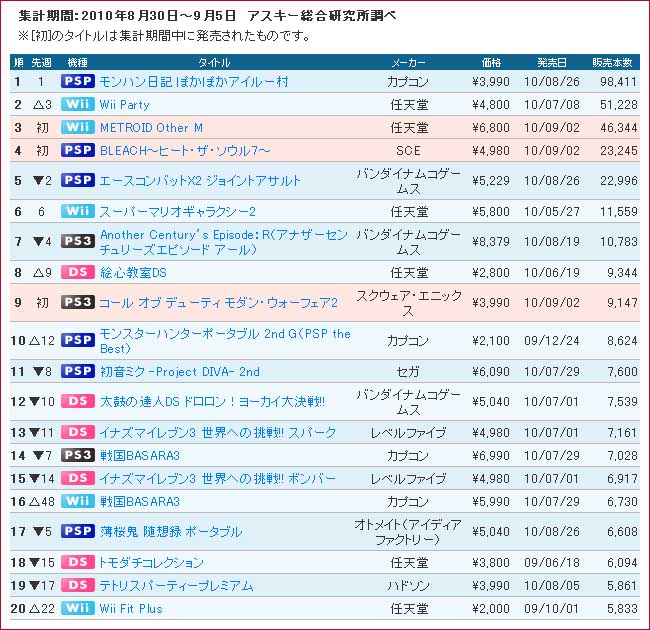Viewport: 650px width, 630px height.
Task: Open the コール オブ デューティ モダン・ウォーフェア2 link
Action: pyautogui.click(x=219, y=303)
